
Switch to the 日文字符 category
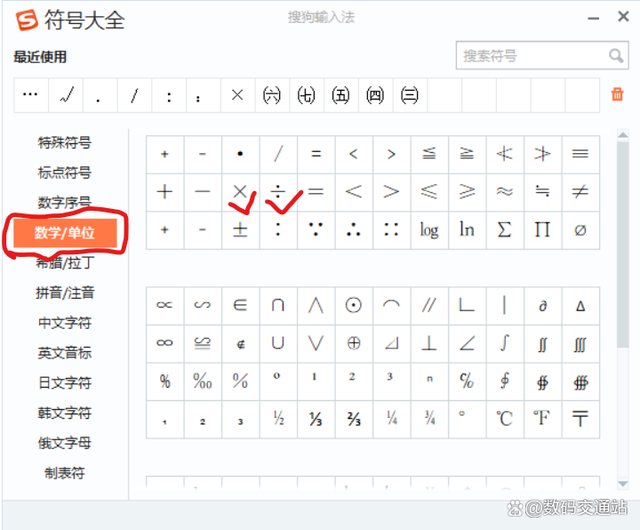(x=64, y=383)
